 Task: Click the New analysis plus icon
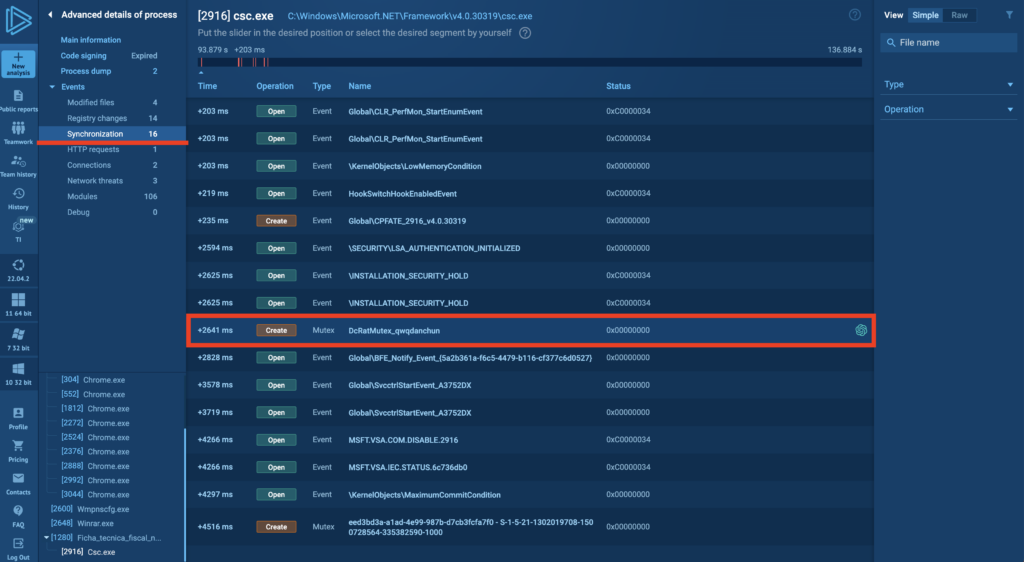(18, 59)
